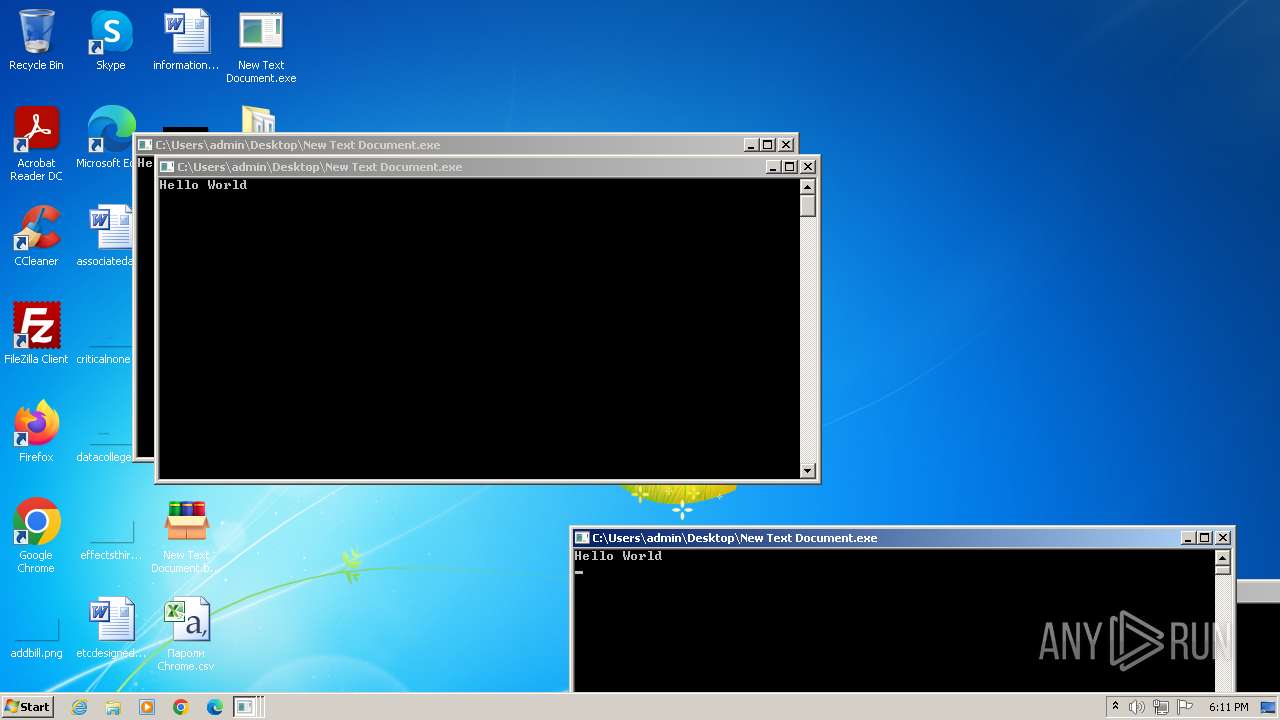The width and height of the screenshot is (1280, 720).
Task: Open system menu icon of bottom console
Action: [x=582, y=538]
